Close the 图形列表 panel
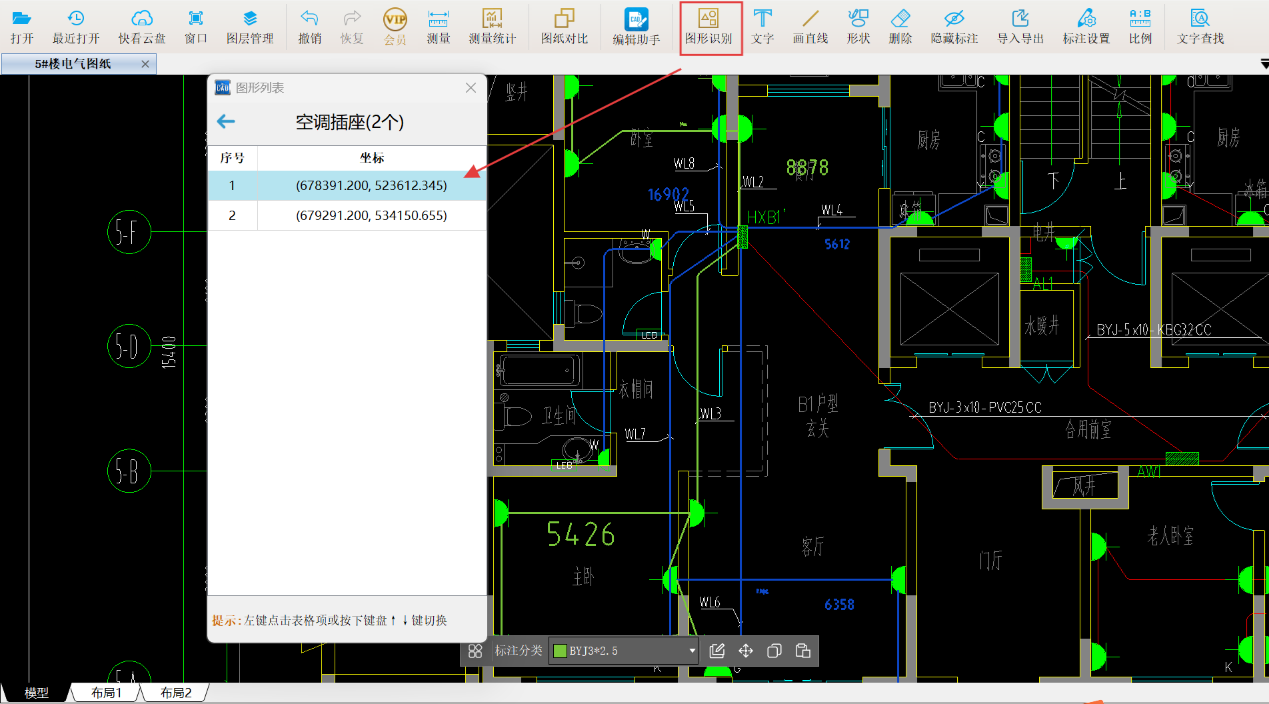Screen dimensions: 1269x704 coord(471,88)
